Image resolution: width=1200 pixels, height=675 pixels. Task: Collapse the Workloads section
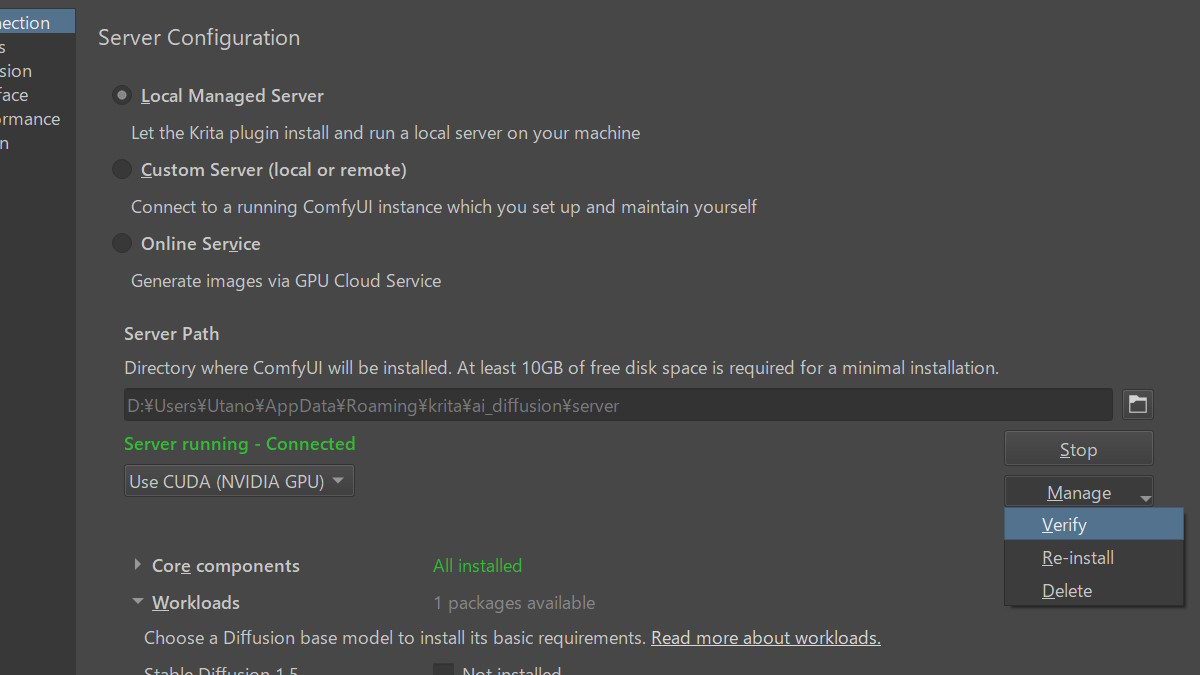[x=137, y=602]
